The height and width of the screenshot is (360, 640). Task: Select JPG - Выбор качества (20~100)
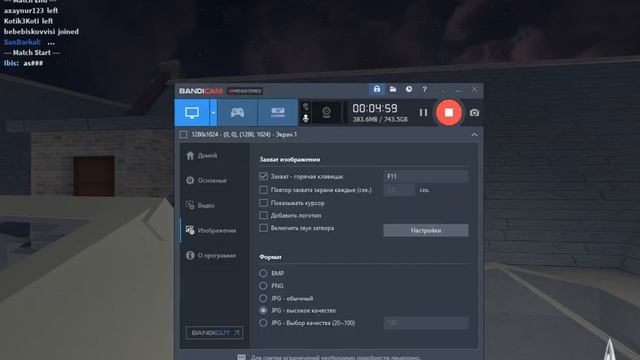point(263,323)
